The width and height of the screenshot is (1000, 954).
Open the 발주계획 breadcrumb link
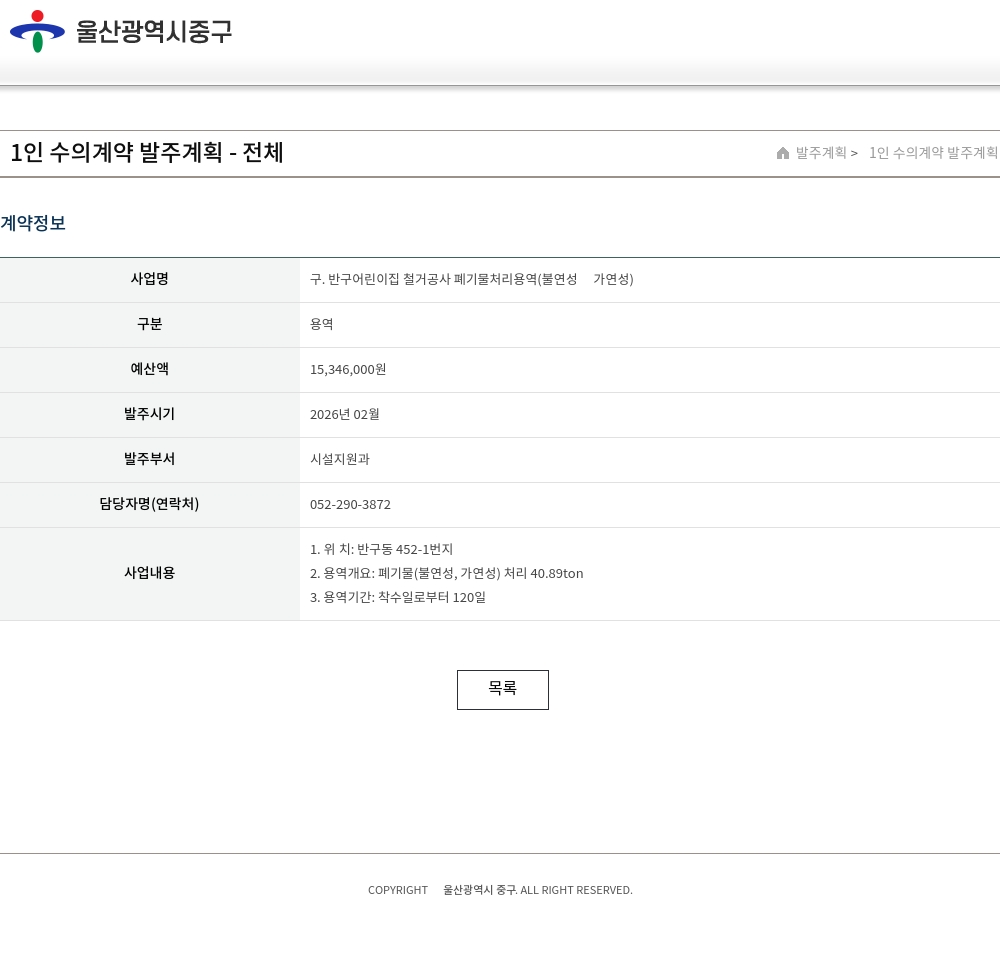[x=821, y=152]
